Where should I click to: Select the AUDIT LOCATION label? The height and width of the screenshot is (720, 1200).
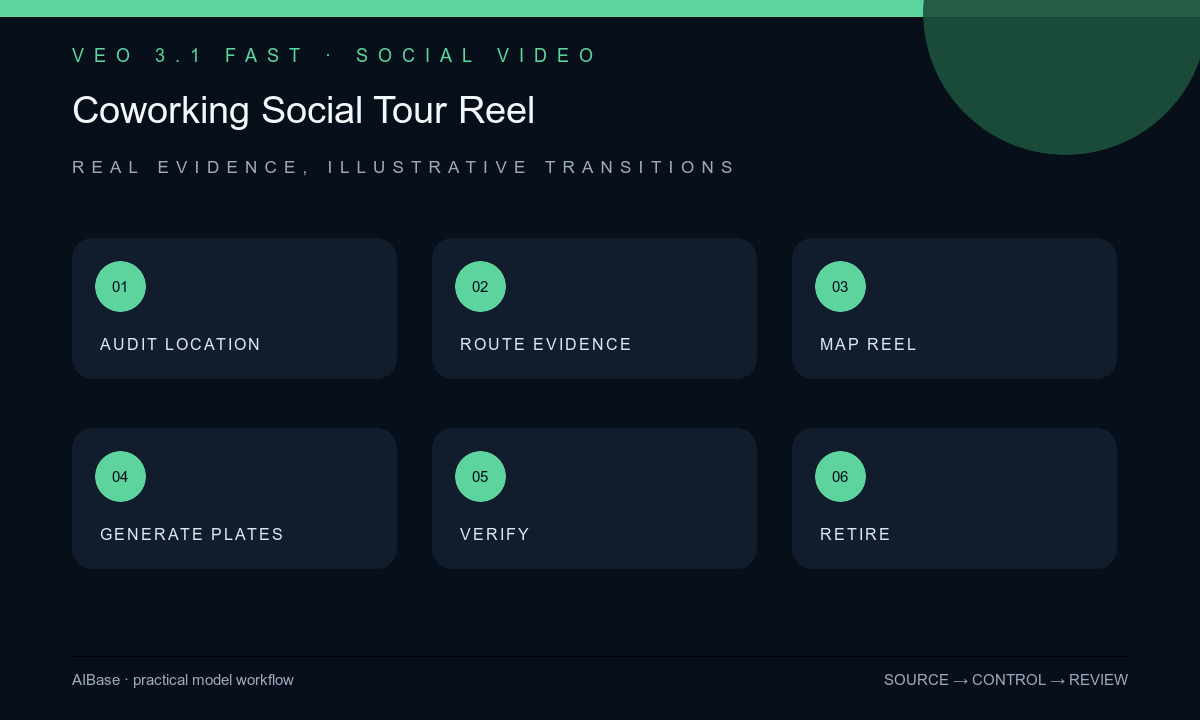180,344
